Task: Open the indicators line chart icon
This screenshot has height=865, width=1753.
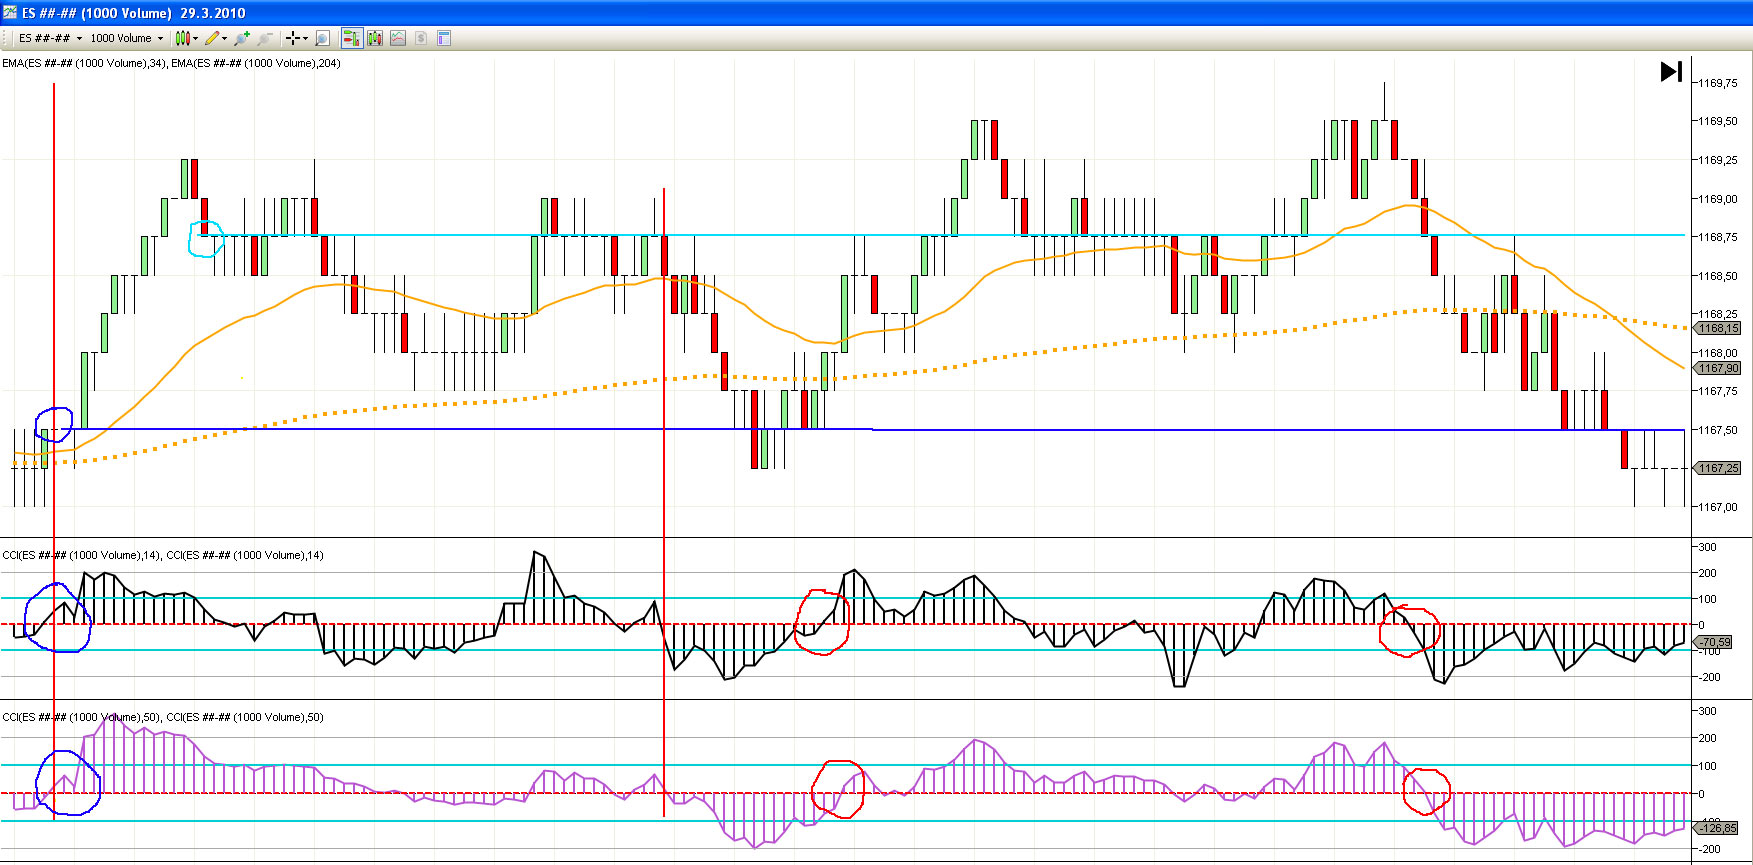Action: pos(398,38)
